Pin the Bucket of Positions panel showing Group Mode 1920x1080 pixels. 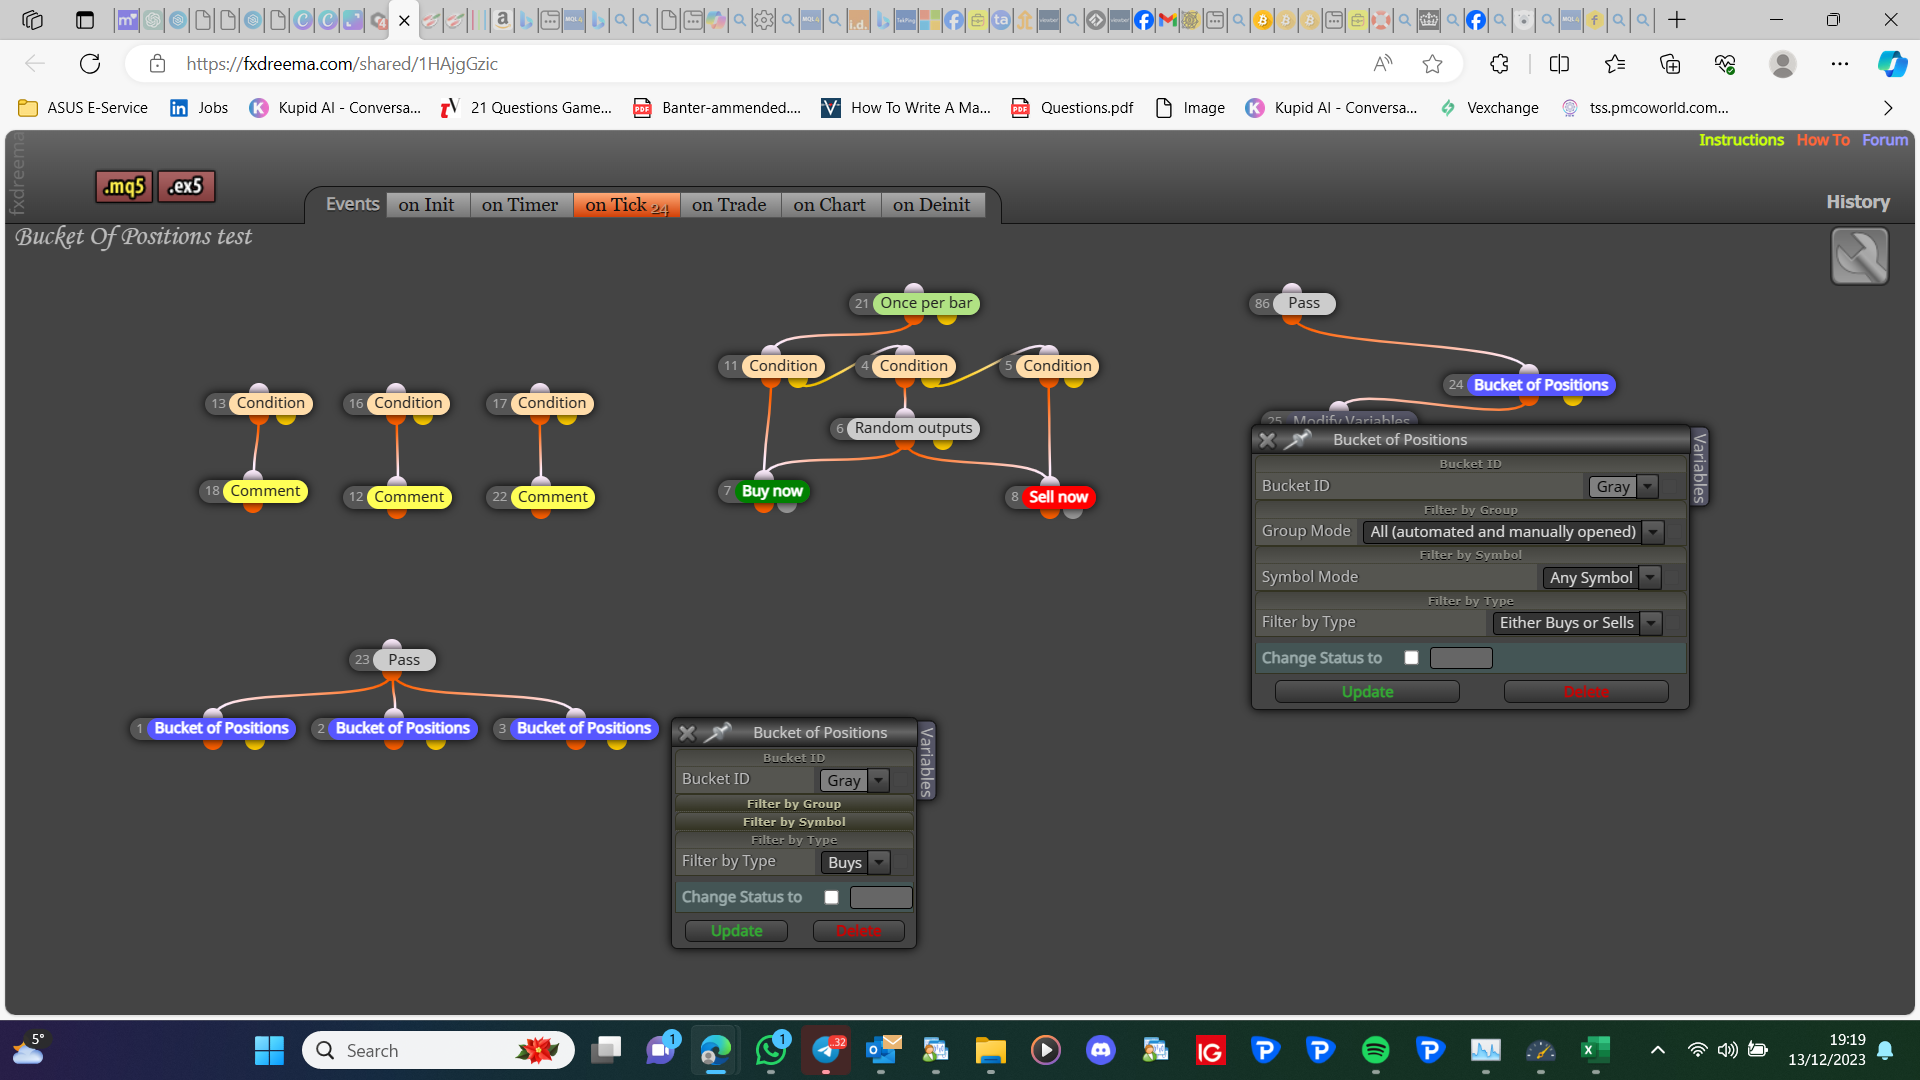1298,439
